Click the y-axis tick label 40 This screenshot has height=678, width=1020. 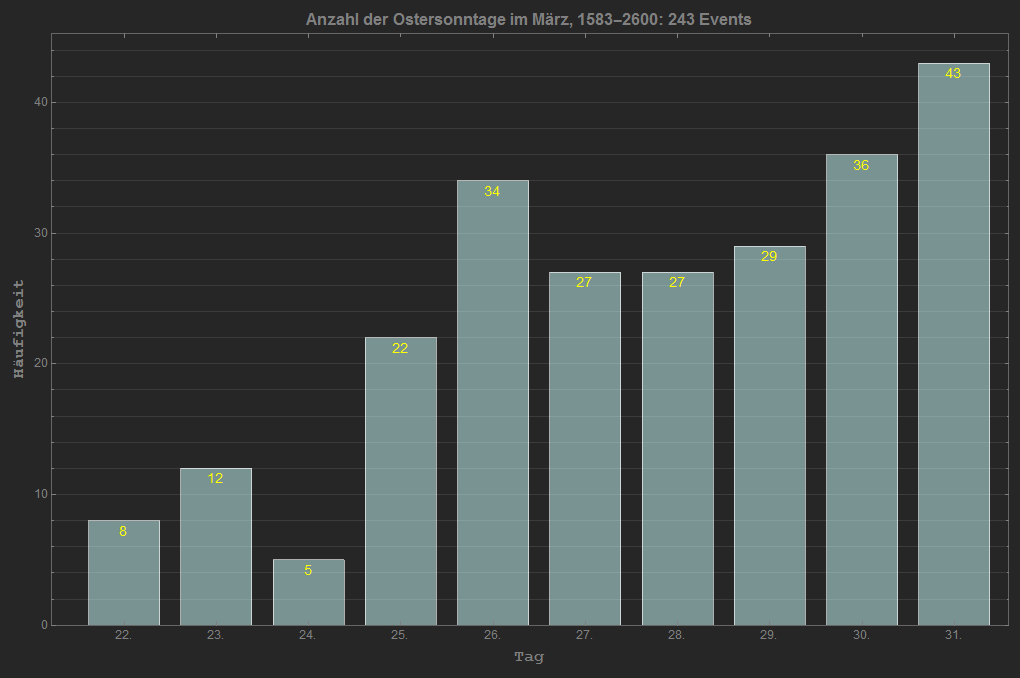(x=41, y=102)
